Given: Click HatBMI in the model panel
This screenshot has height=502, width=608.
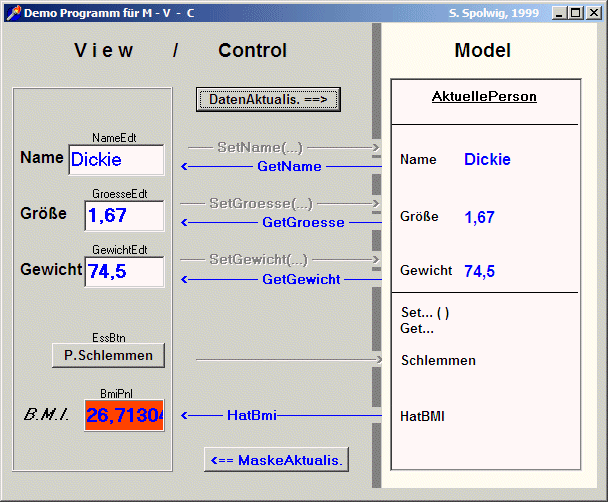Looking at the screenshot, I should (x=422, y=416).
